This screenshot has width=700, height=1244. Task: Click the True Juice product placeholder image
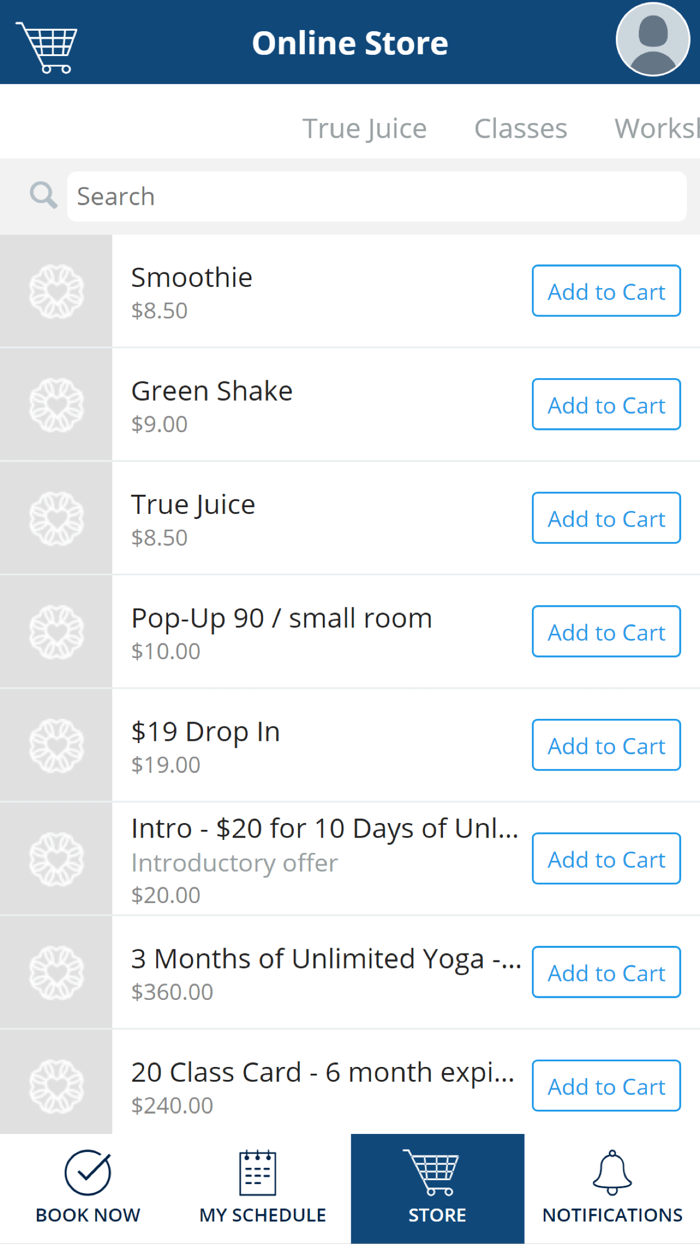pos(56,518)
